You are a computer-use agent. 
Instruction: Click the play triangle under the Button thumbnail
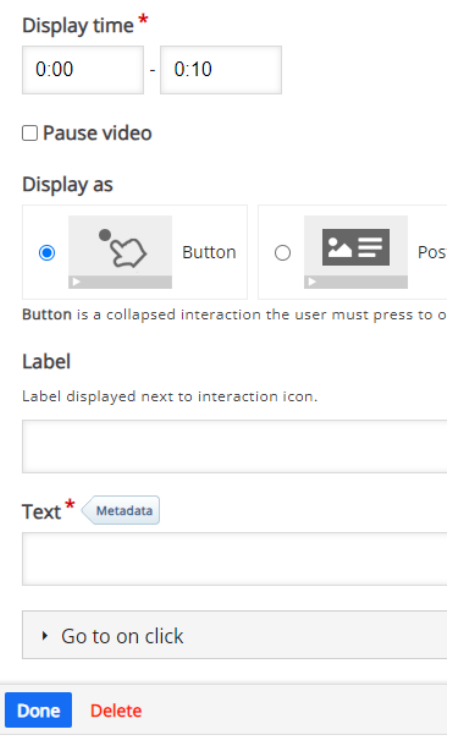click(76, 282)
